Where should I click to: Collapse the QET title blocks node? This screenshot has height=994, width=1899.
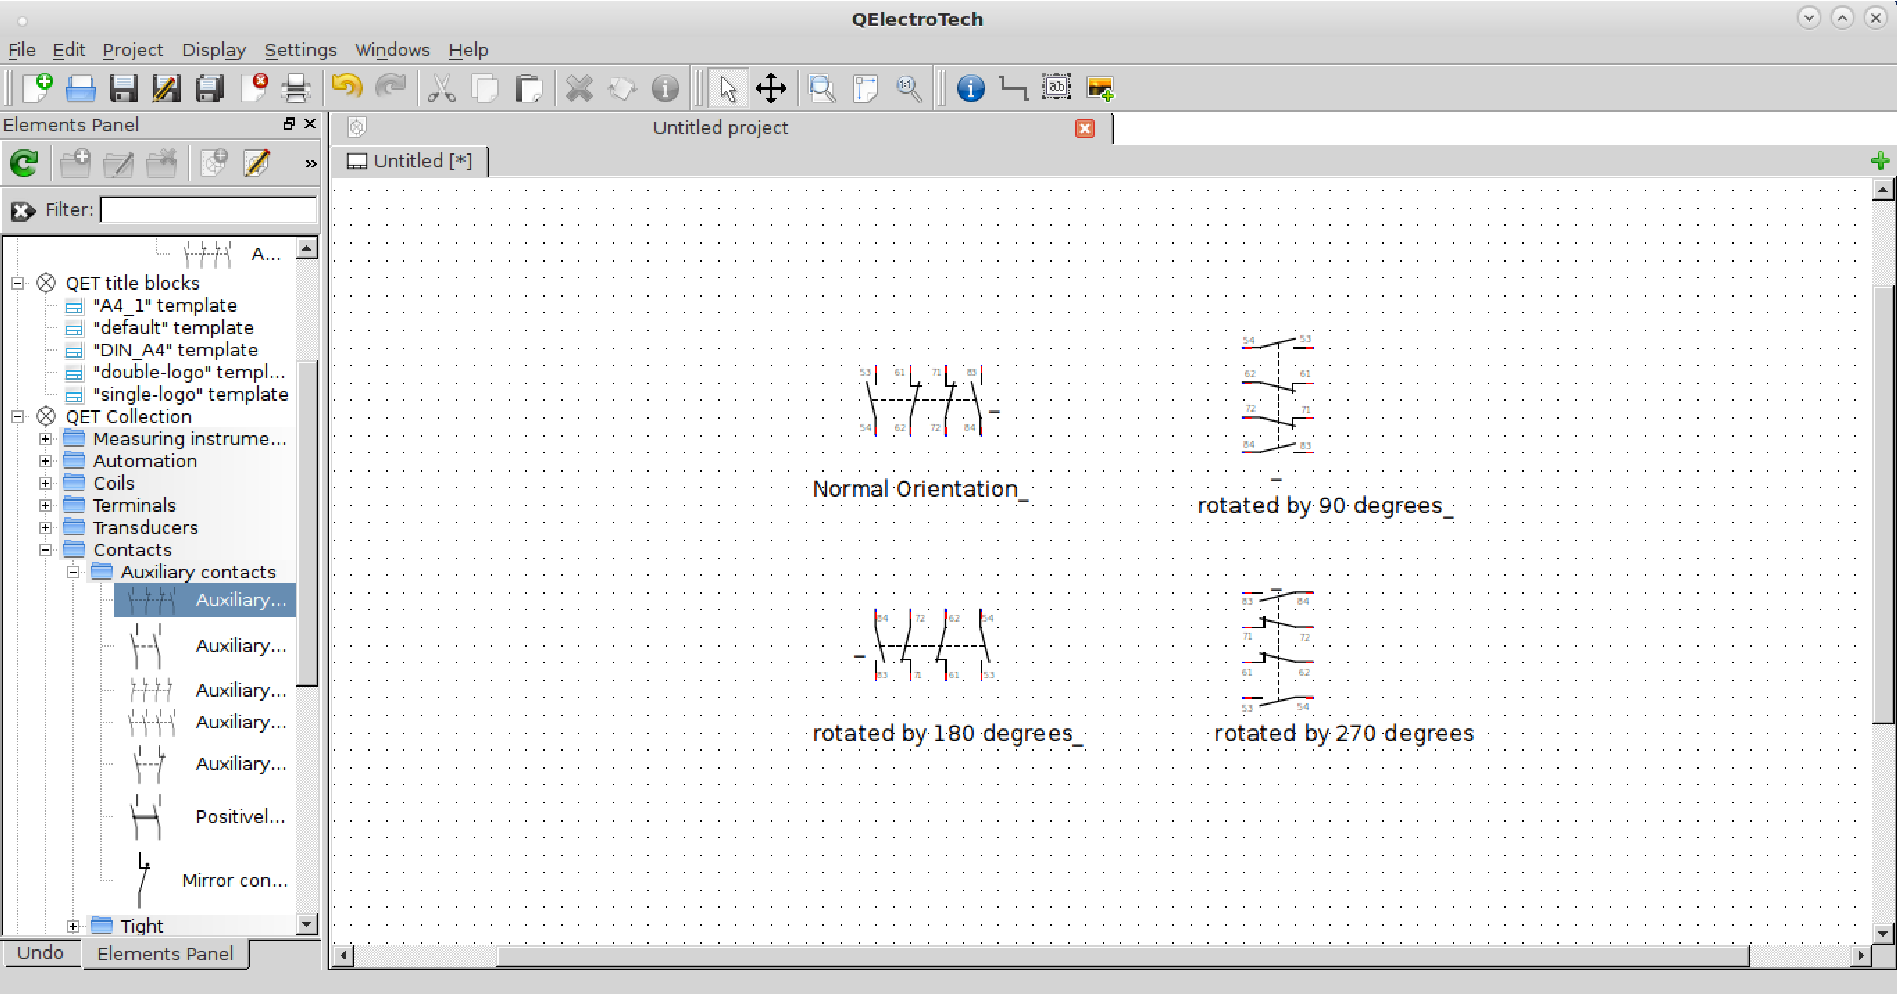tap(17, 283)
